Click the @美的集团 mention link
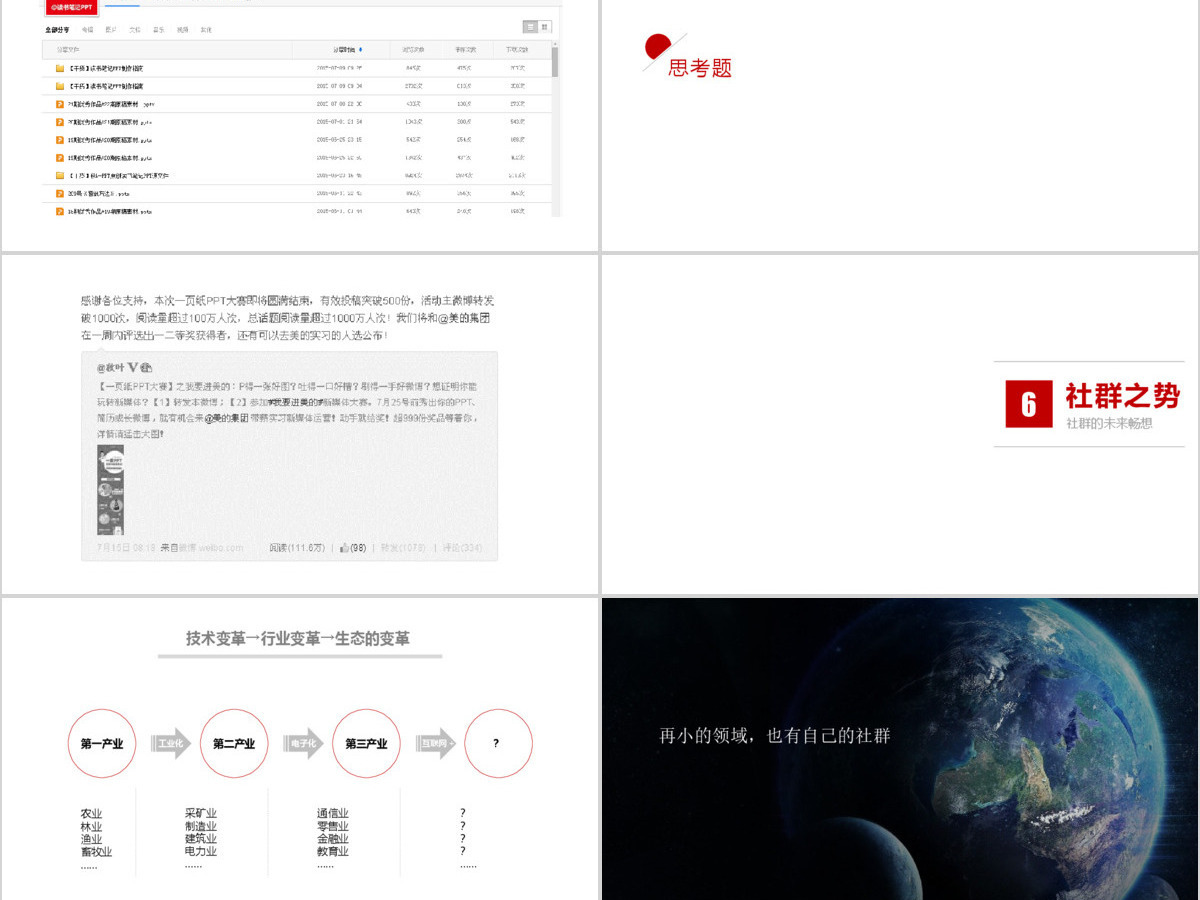Screen dimensions: 1200x900 (x=227, y=419)
